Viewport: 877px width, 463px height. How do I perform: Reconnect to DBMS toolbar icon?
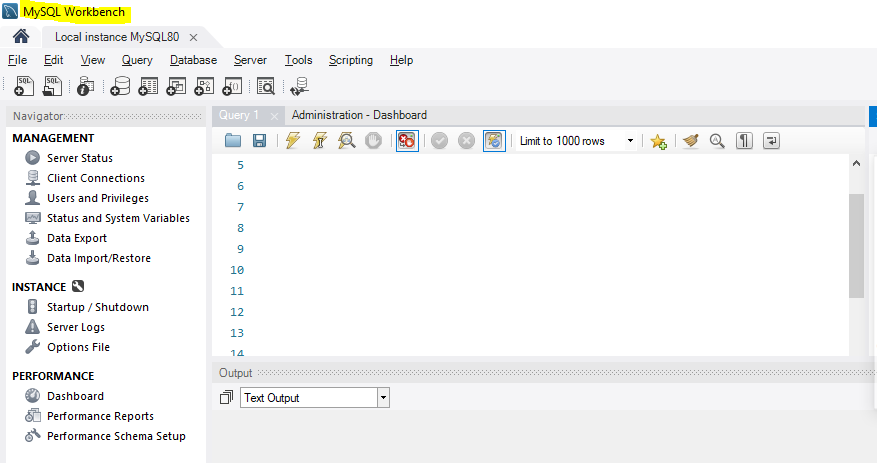point(300,86)
